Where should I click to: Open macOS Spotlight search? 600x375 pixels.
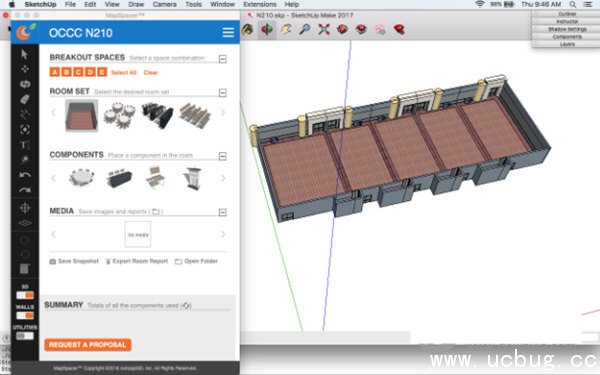tap(572, 4)
